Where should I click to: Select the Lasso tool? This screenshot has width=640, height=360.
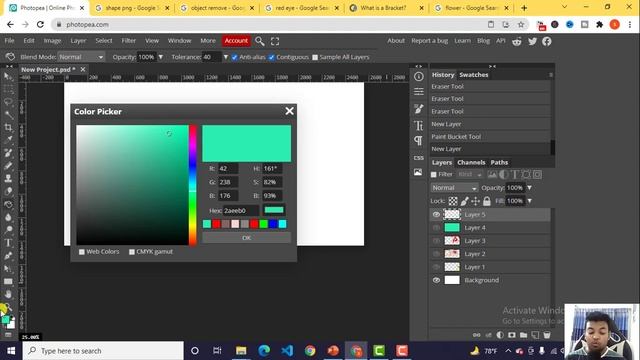coord(8,102)
